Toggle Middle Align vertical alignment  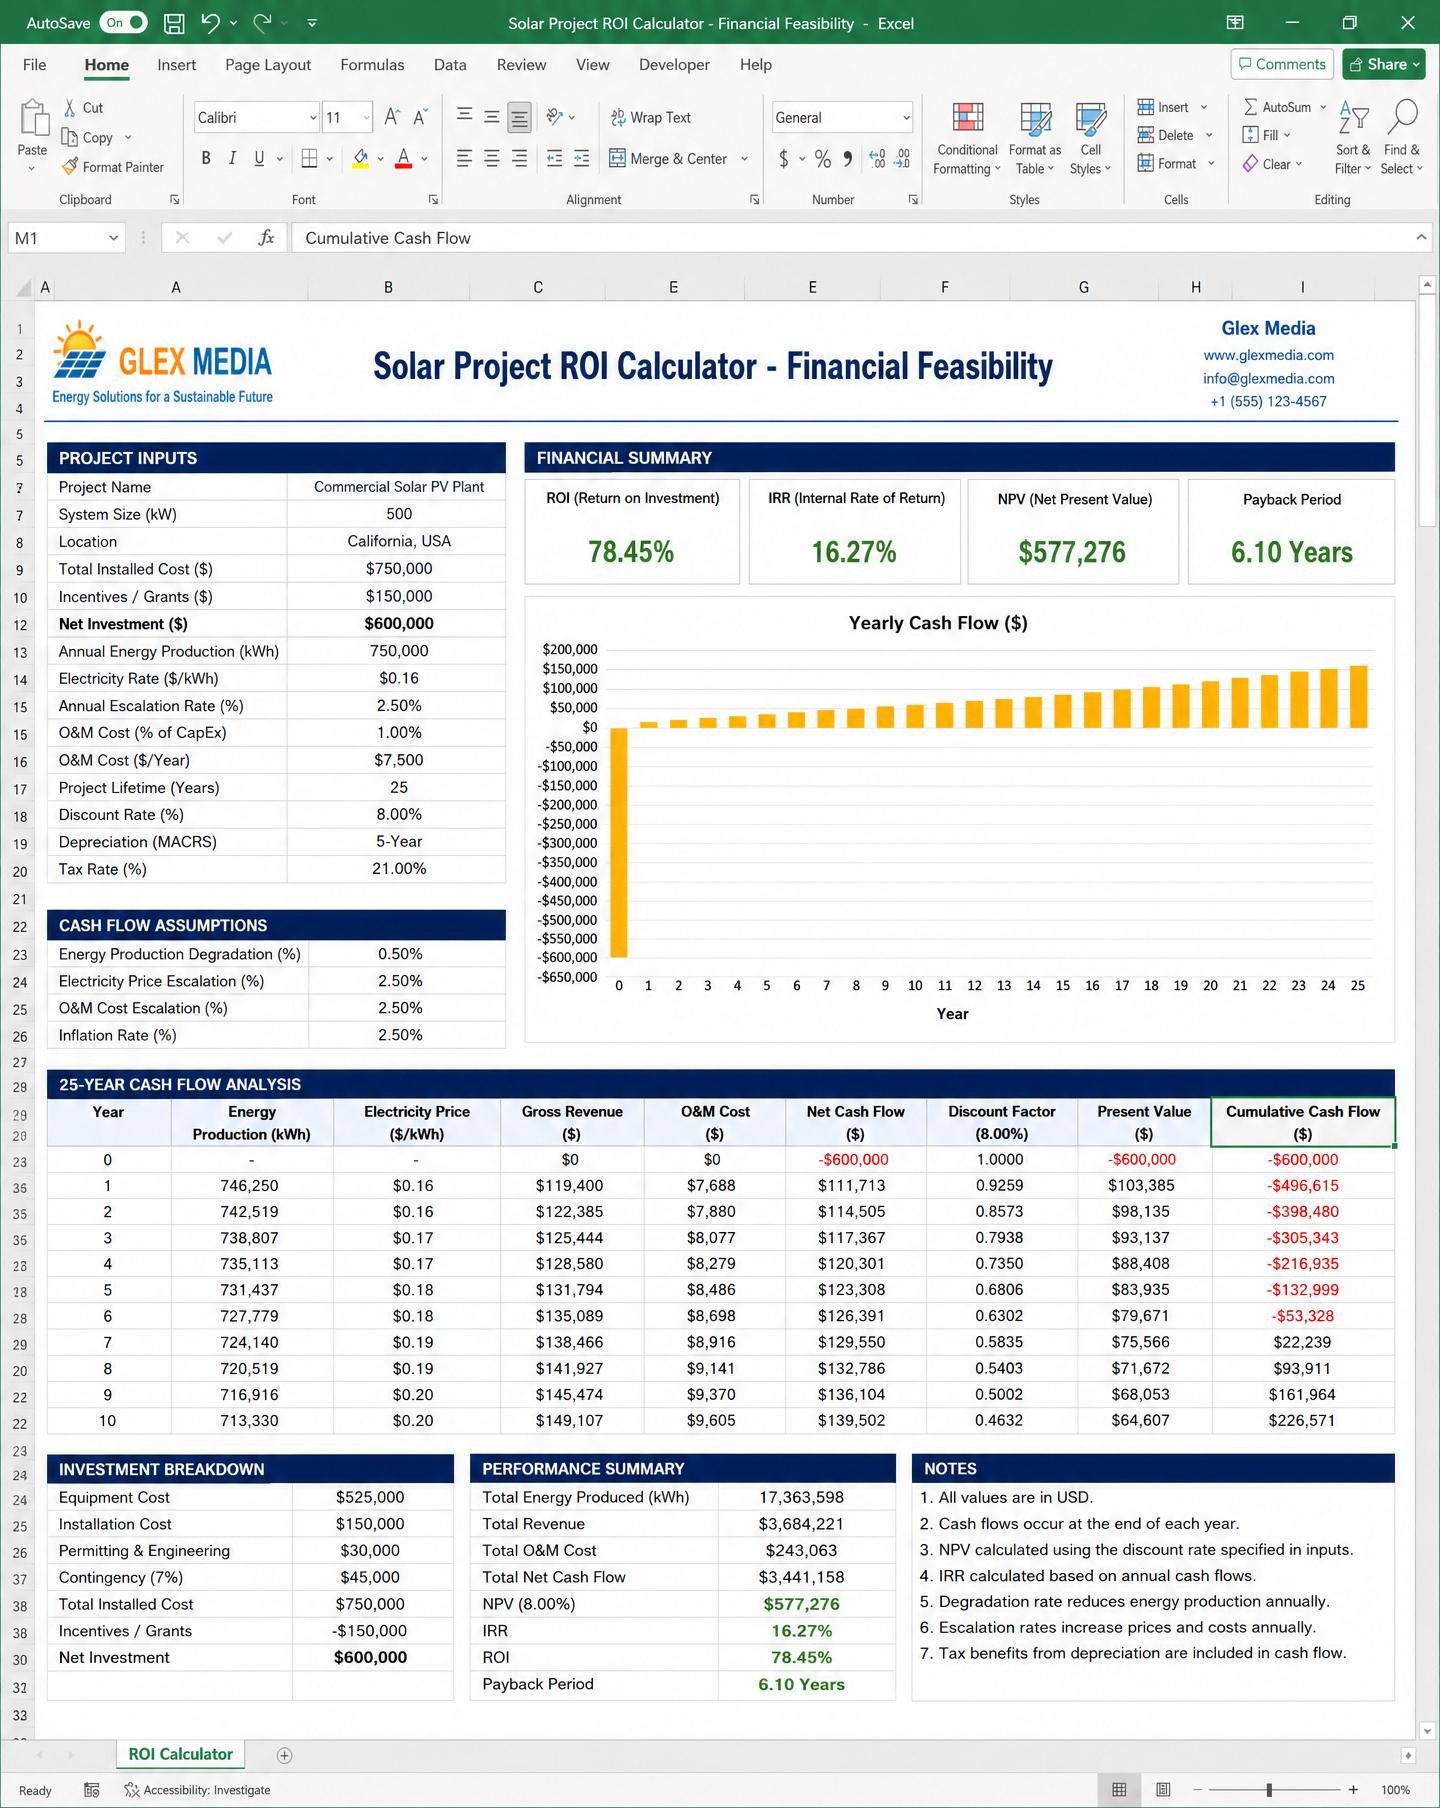click(x=491, y=117)
